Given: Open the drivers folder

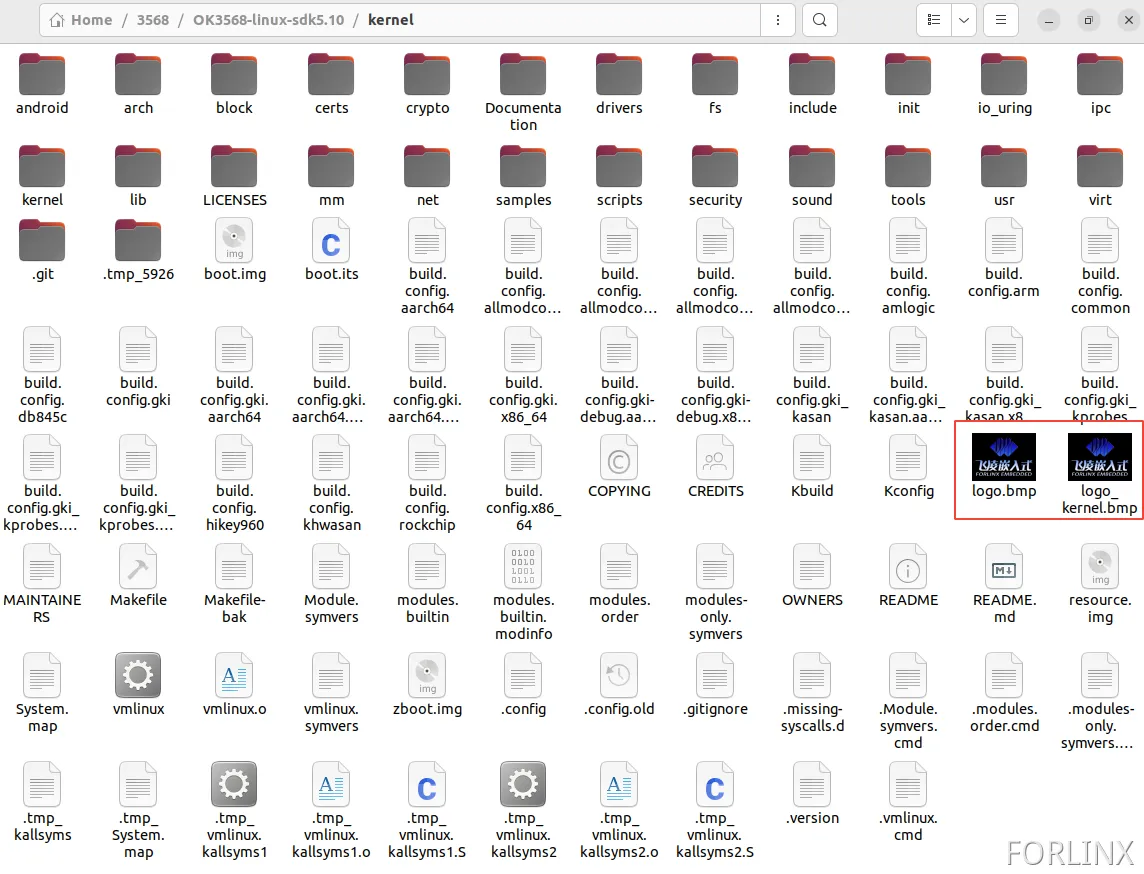Looking at the screenshot, I should pyautogui.click(x=619, y=75).
